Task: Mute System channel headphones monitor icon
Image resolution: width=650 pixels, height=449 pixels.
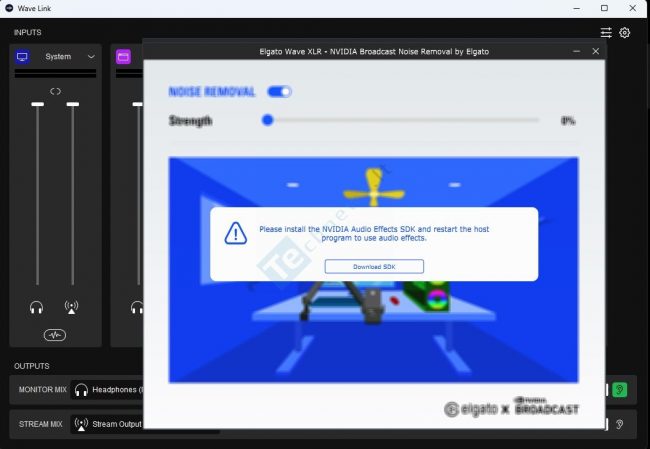Action: coord(36,308)
